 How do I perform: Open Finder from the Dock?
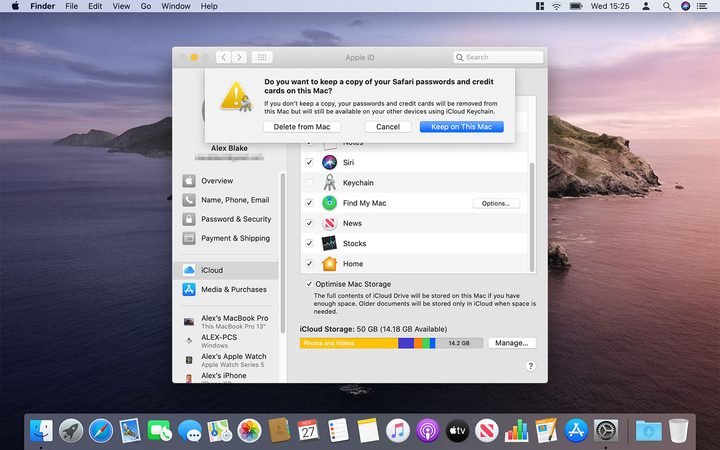point(41,431)
